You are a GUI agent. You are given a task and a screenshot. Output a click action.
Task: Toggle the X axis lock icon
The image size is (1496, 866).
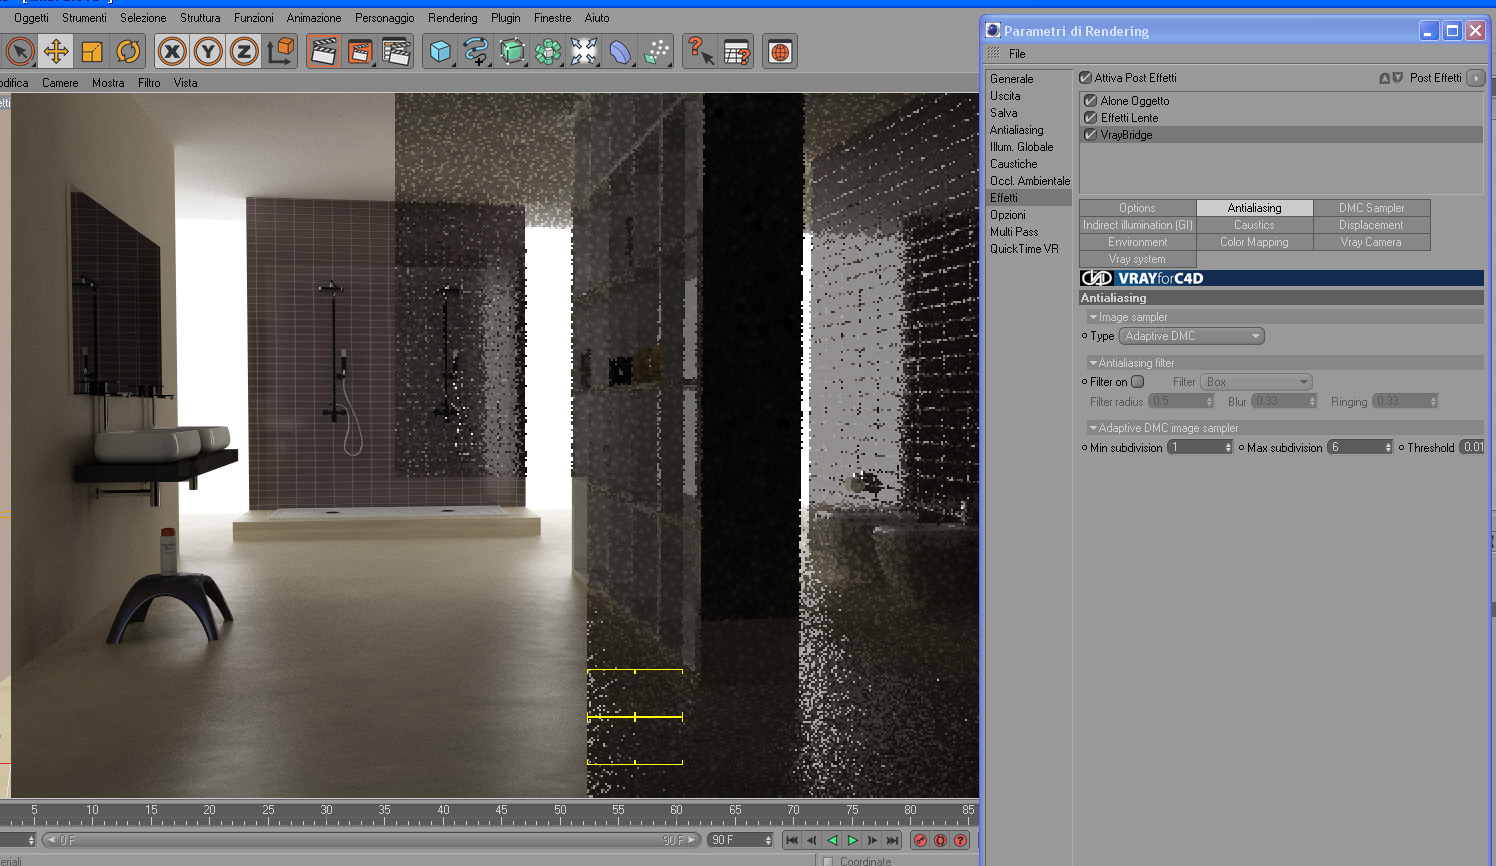click(x=172, y=51)
